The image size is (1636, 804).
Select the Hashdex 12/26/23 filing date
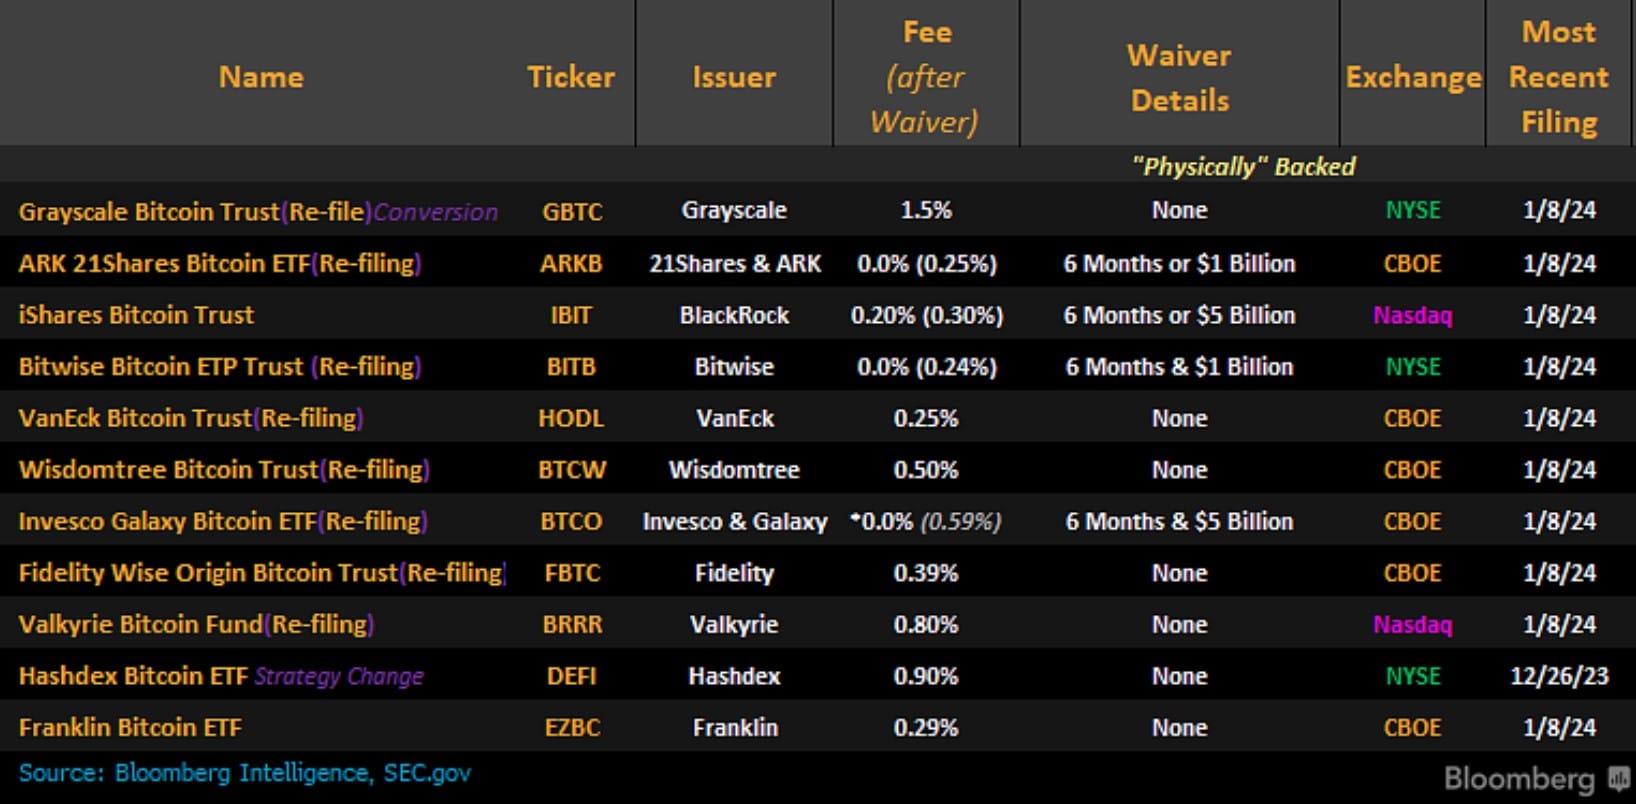1558,676
